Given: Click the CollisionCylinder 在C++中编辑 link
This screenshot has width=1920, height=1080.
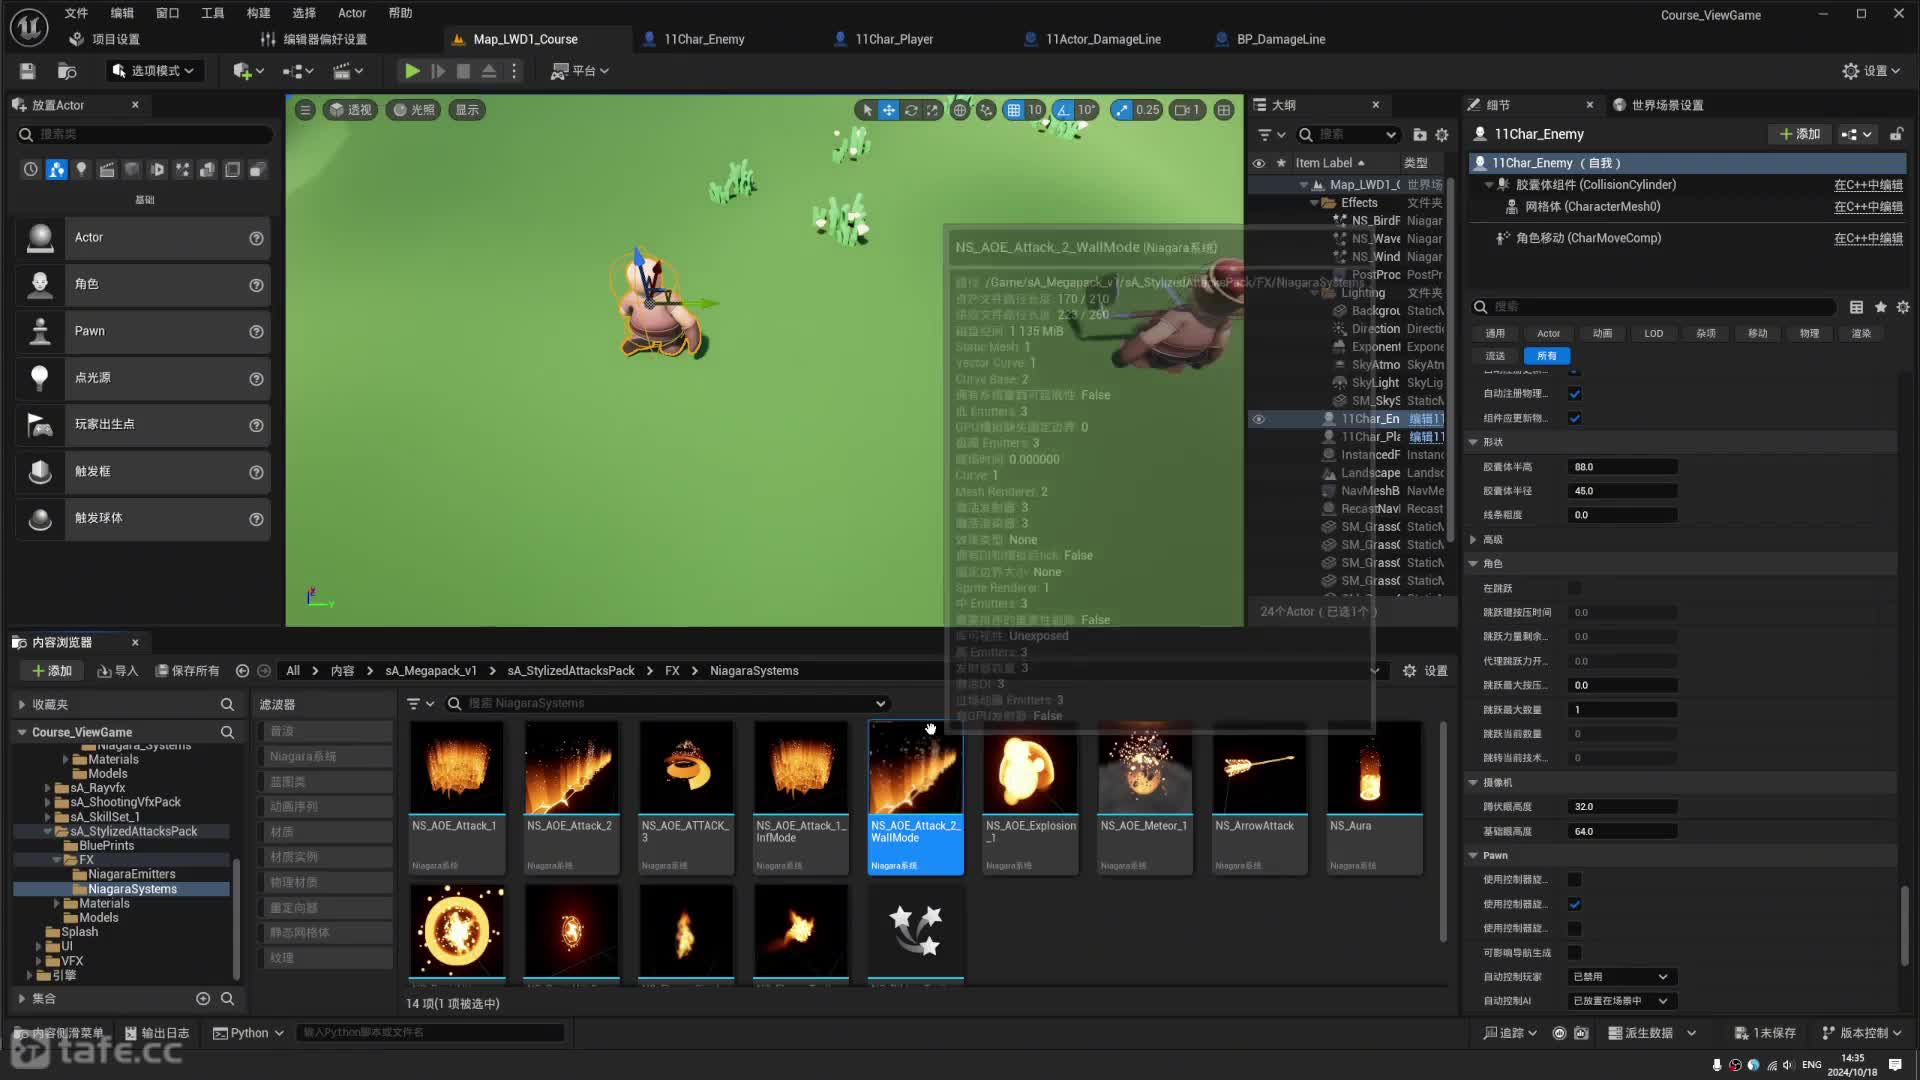Looking at the screenshot, I should click(x=1868, y=185).
